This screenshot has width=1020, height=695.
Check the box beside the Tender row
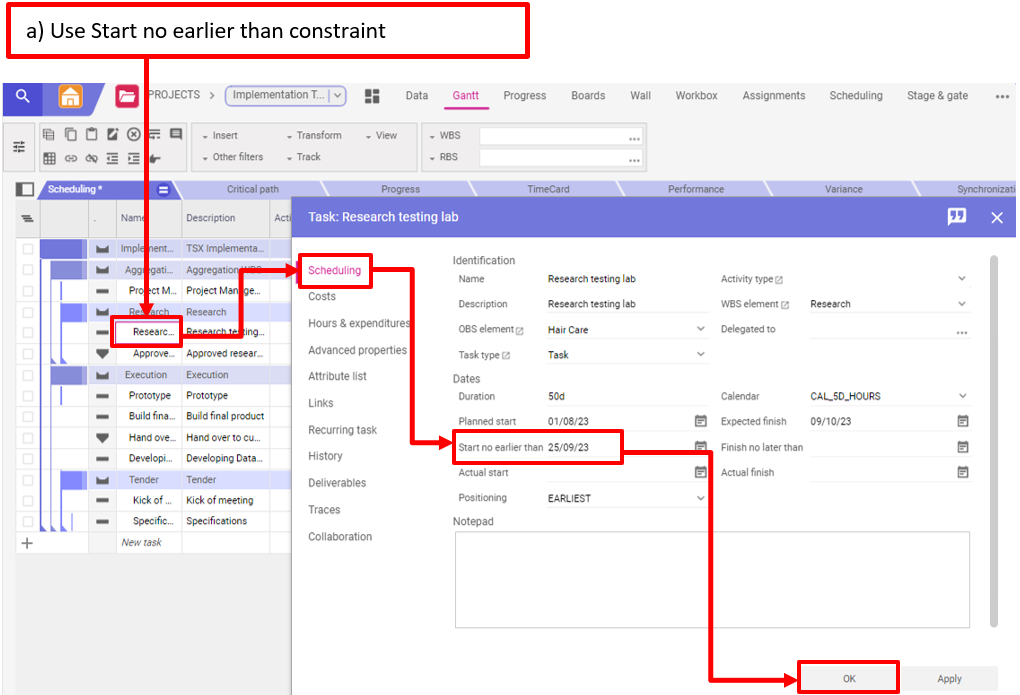coord(28,480)
